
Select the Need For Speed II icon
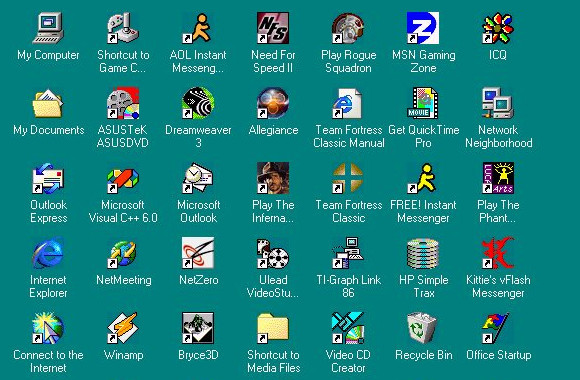point(273,28)
